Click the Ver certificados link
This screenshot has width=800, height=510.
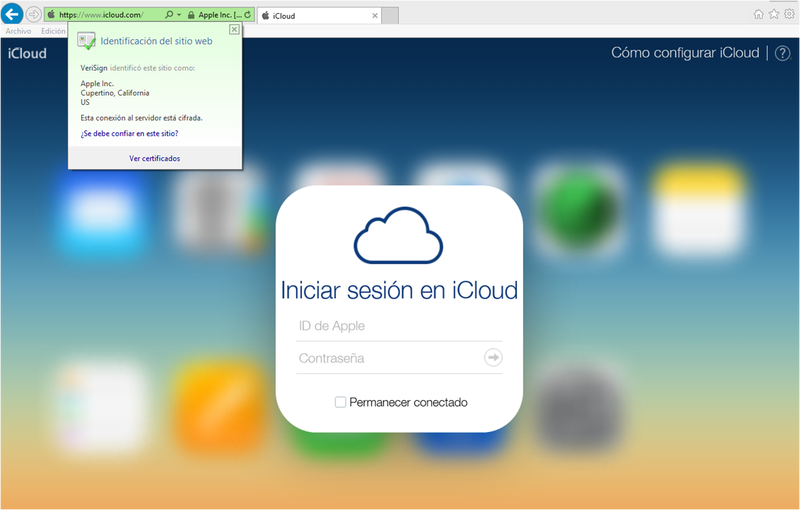coord(155,159)
